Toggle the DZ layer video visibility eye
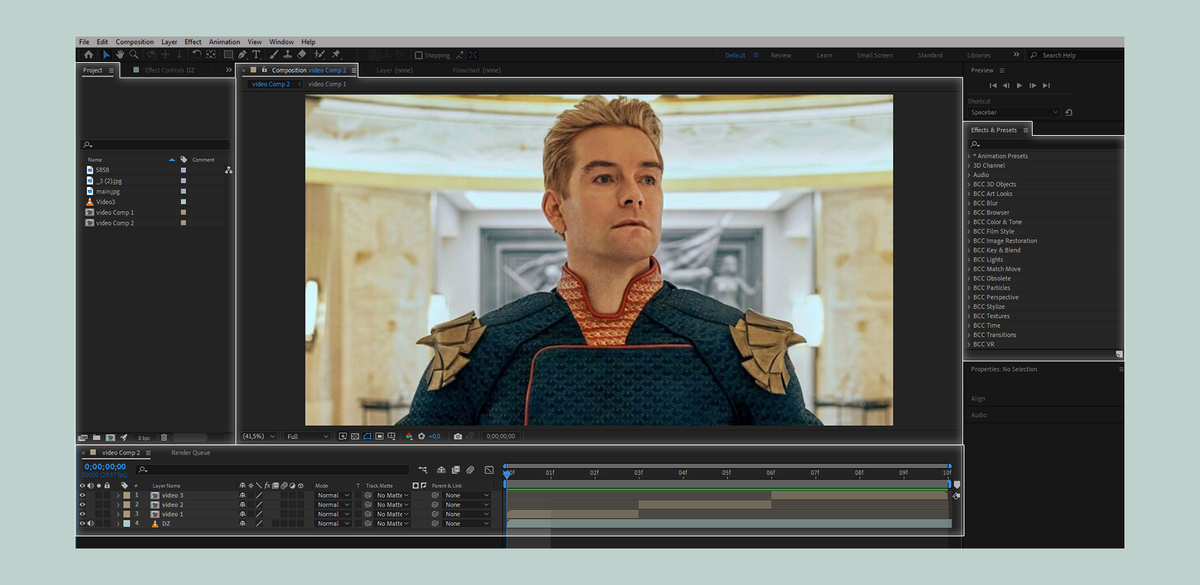The width and height of the screenshot is (1200, 585). pyautogui.click(x=82, y=523)
